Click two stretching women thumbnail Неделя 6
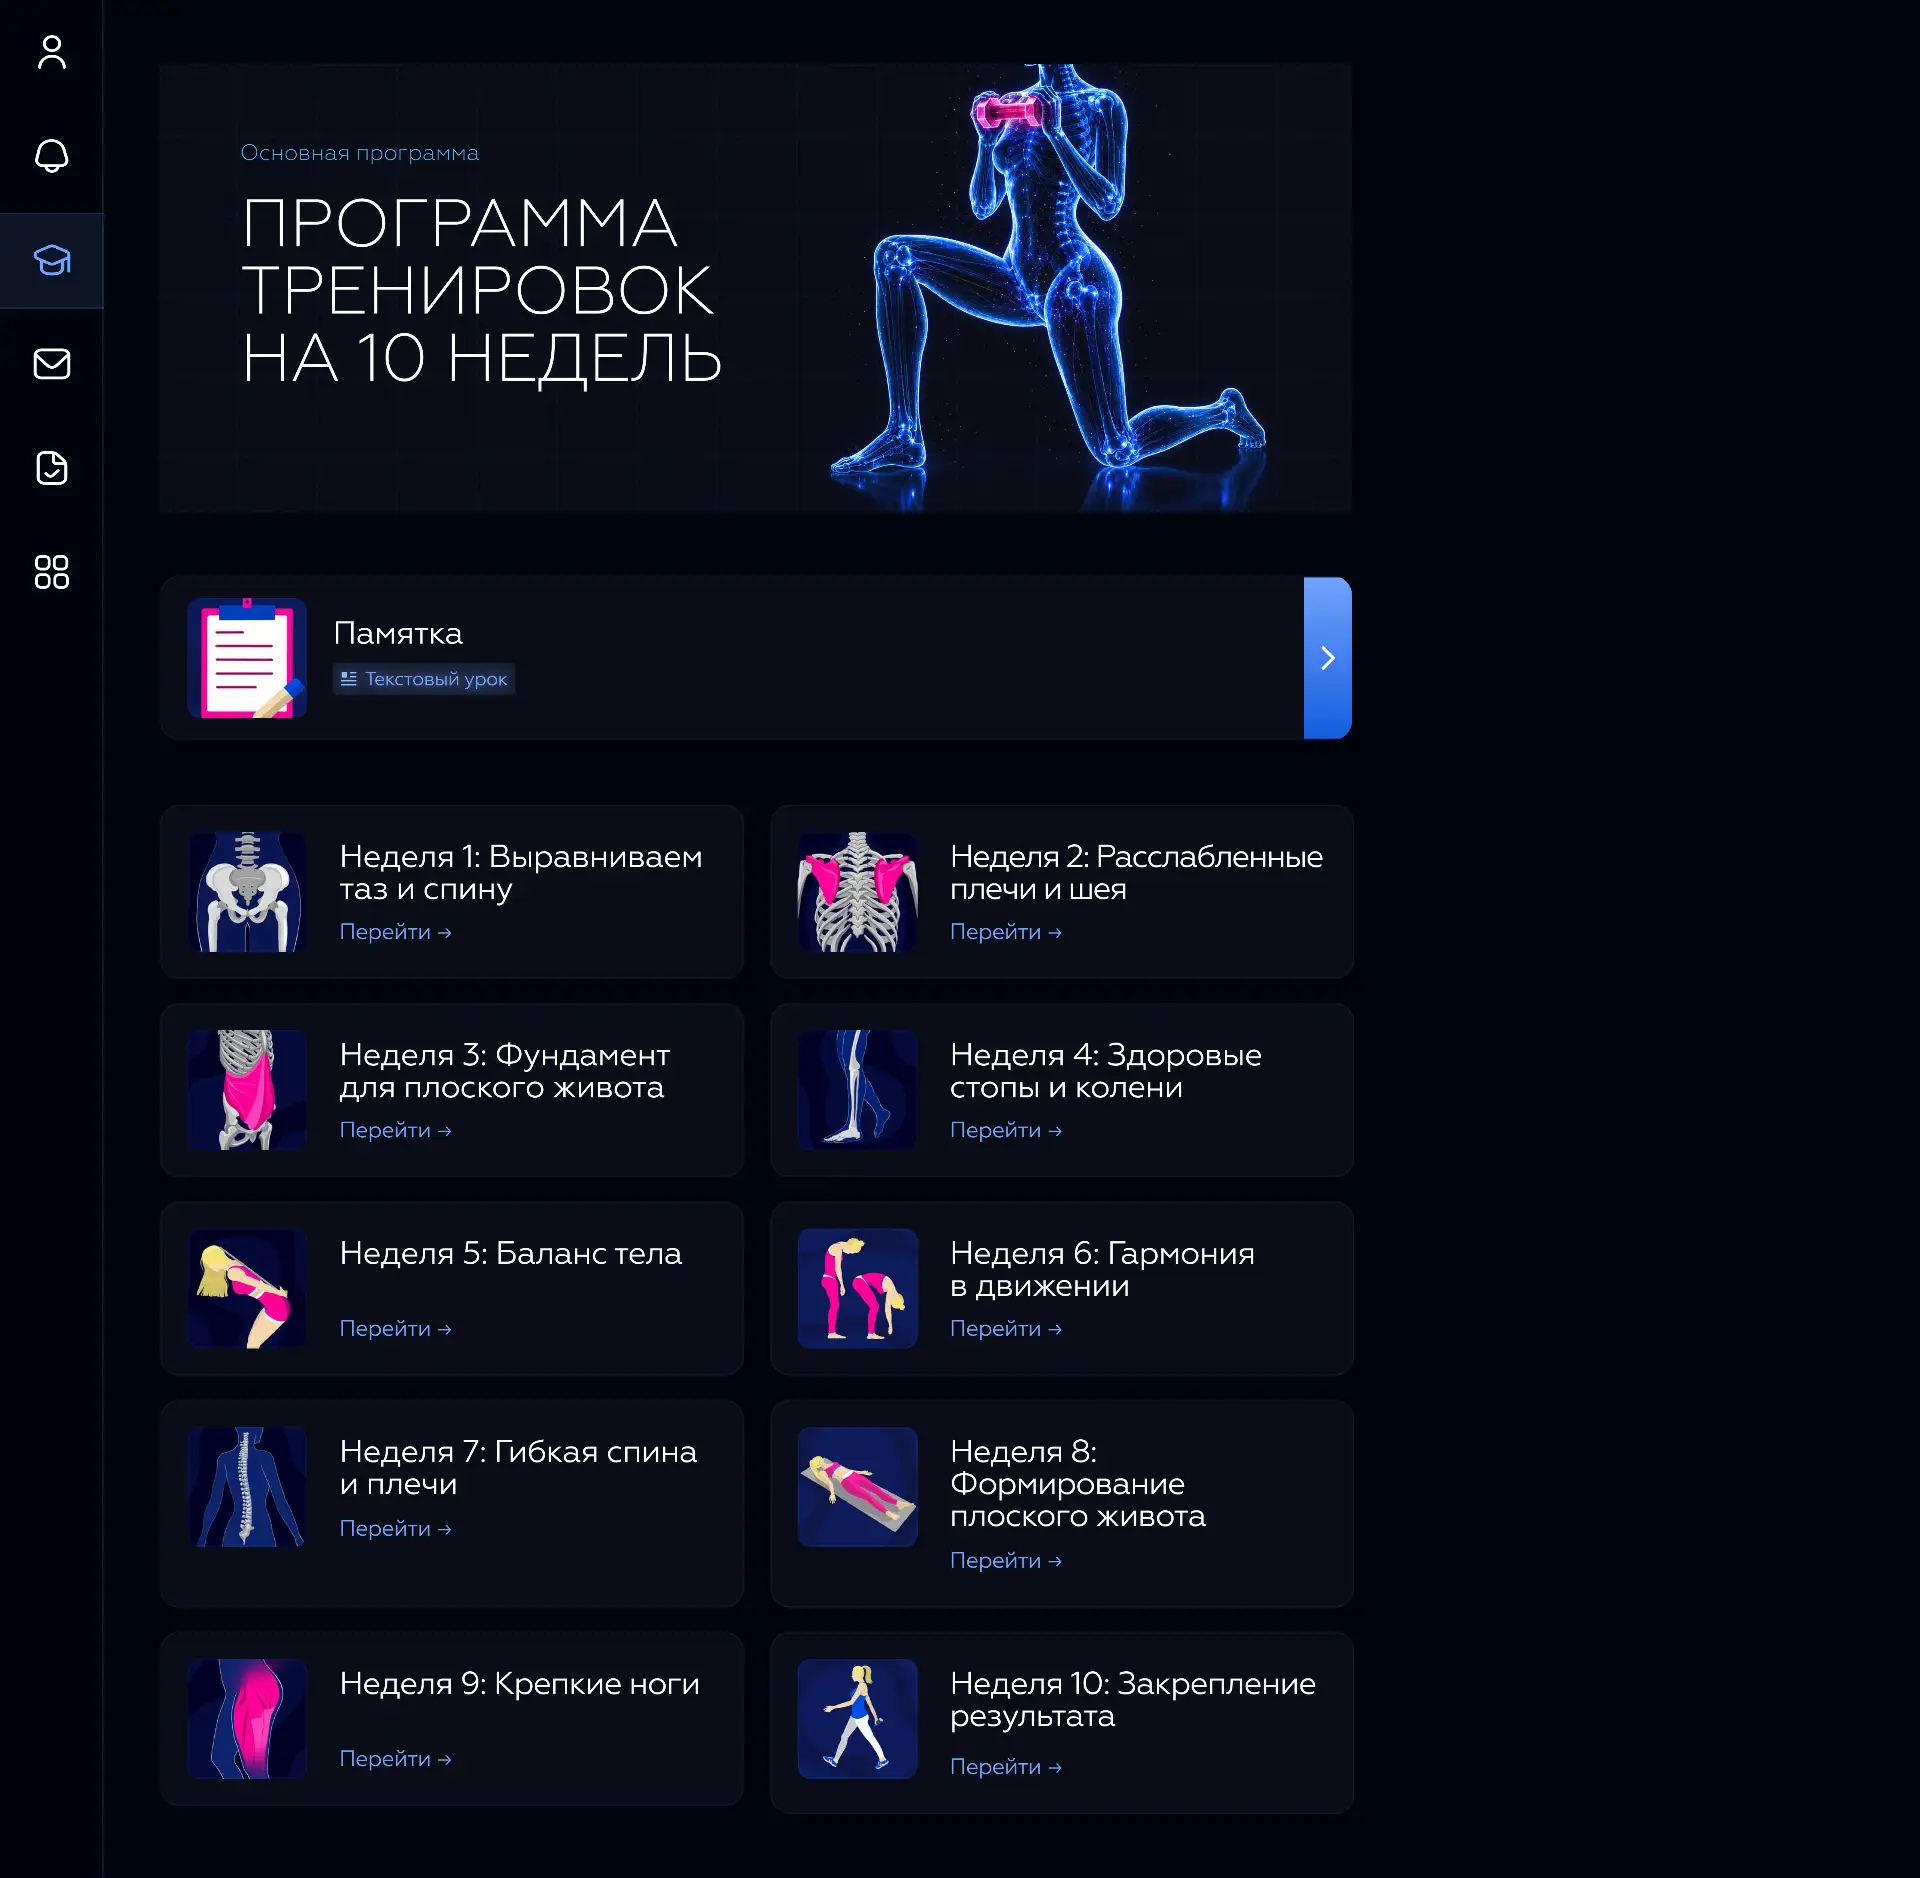The height and width of the screenshot is (1878, 1920). click(858, 1289)
